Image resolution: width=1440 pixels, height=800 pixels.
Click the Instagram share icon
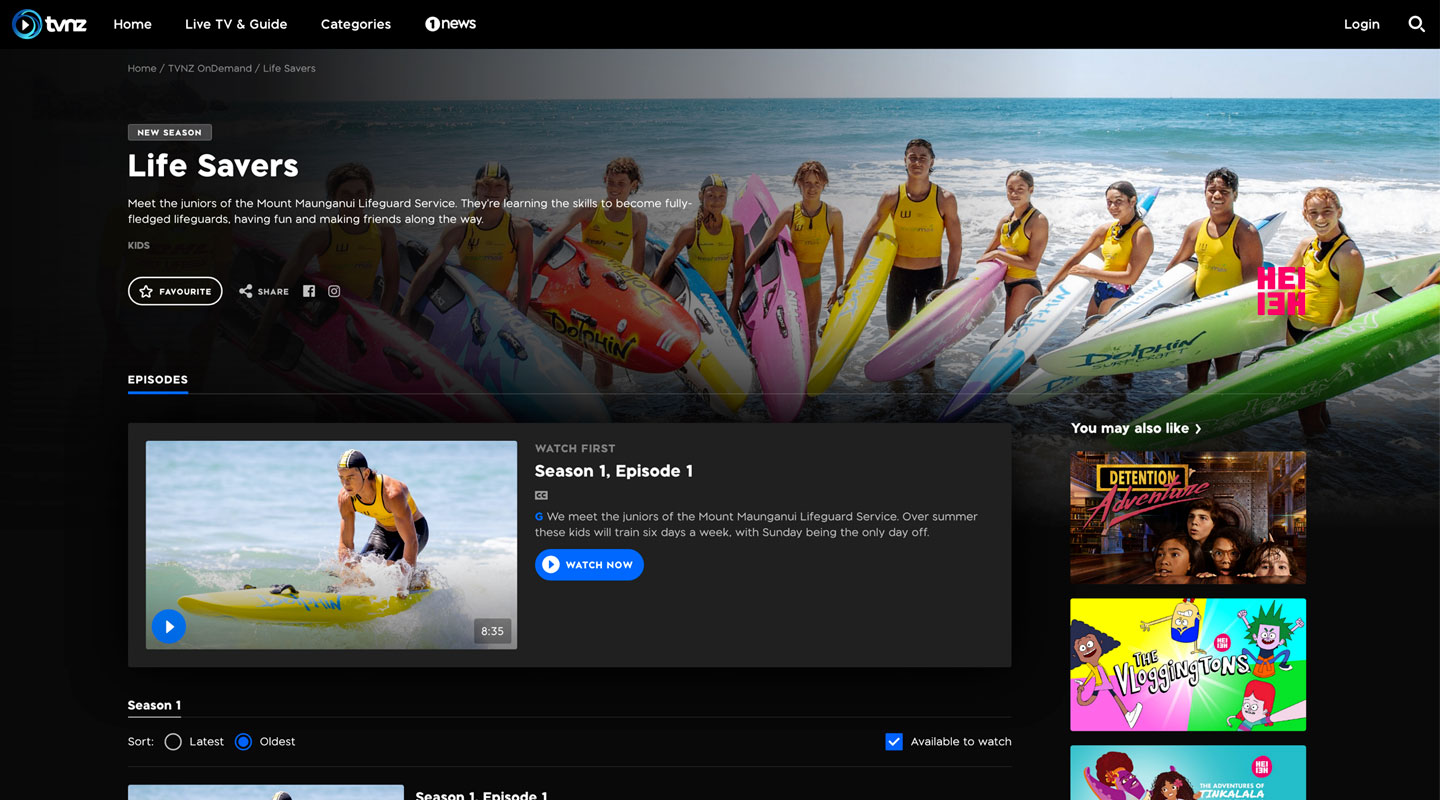click(x=334, y=291)
